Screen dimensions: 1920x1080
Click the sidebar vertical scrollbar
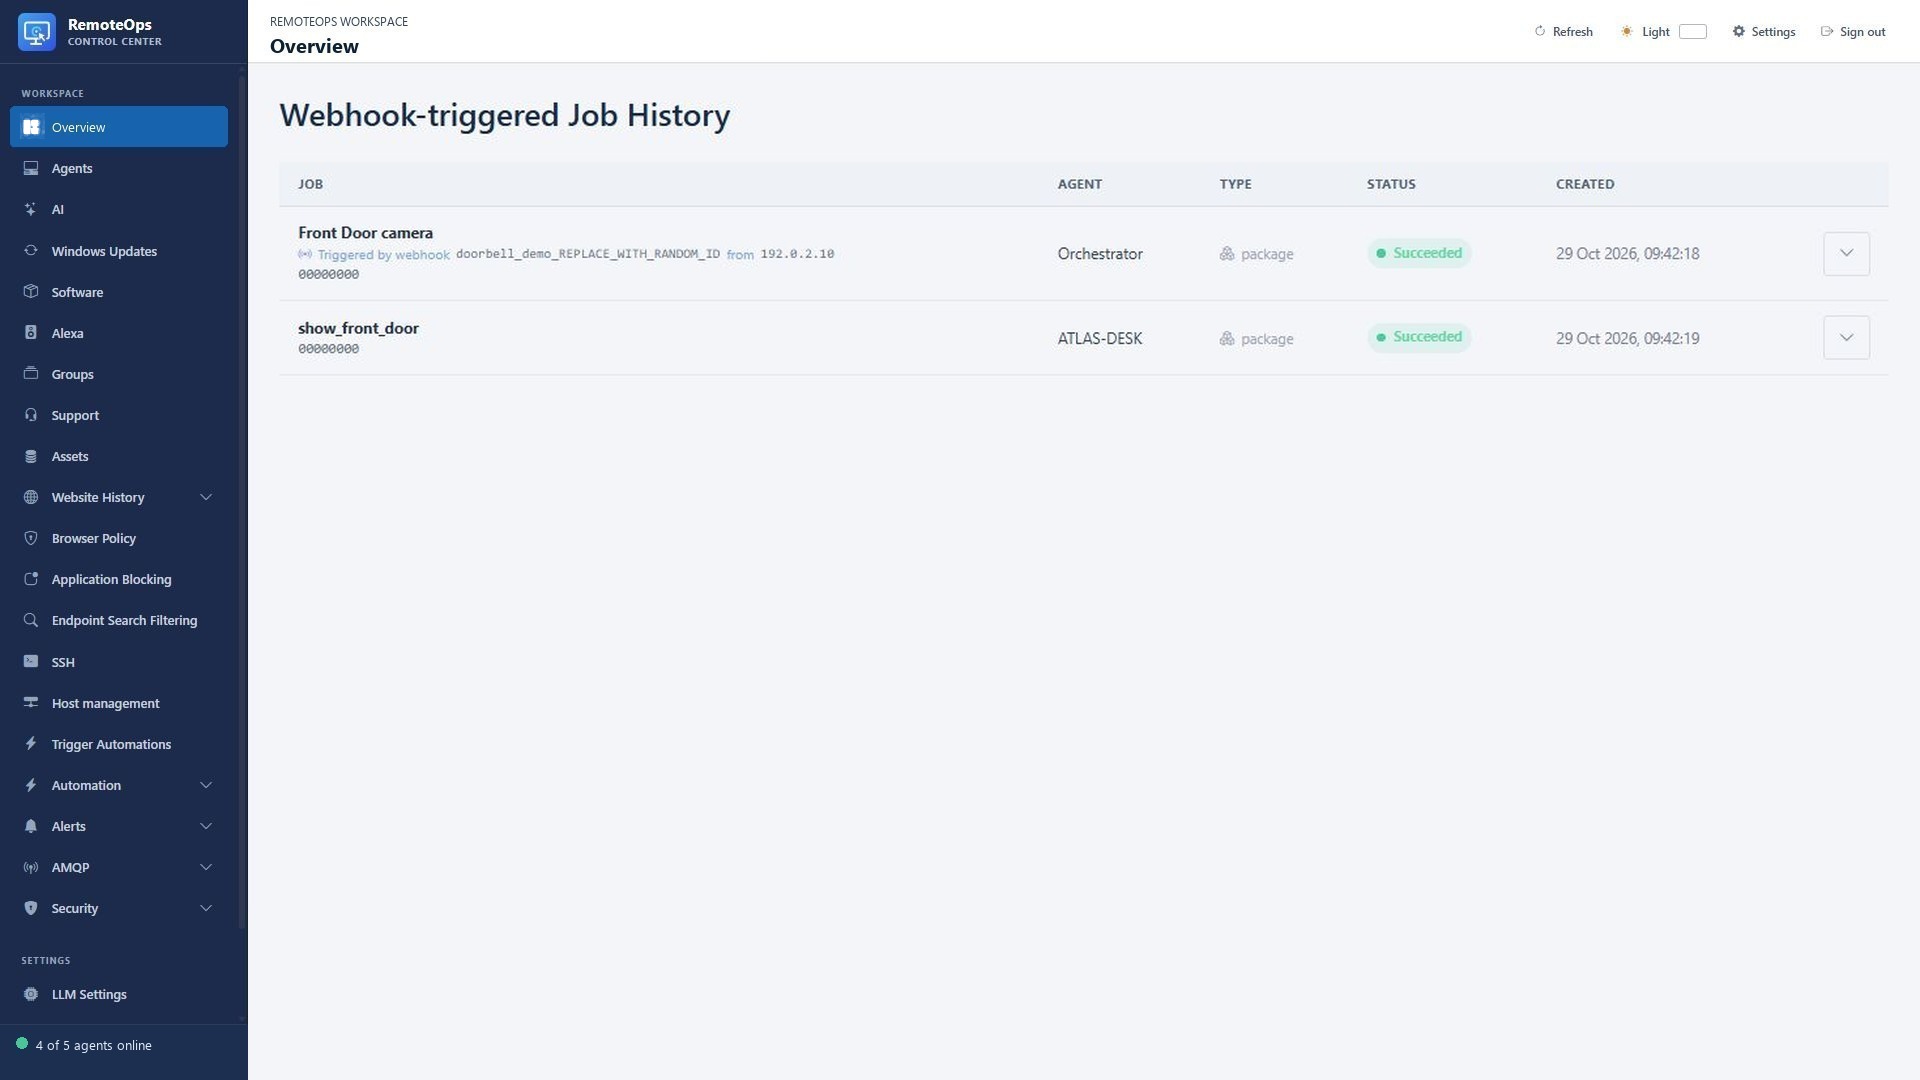242,500
